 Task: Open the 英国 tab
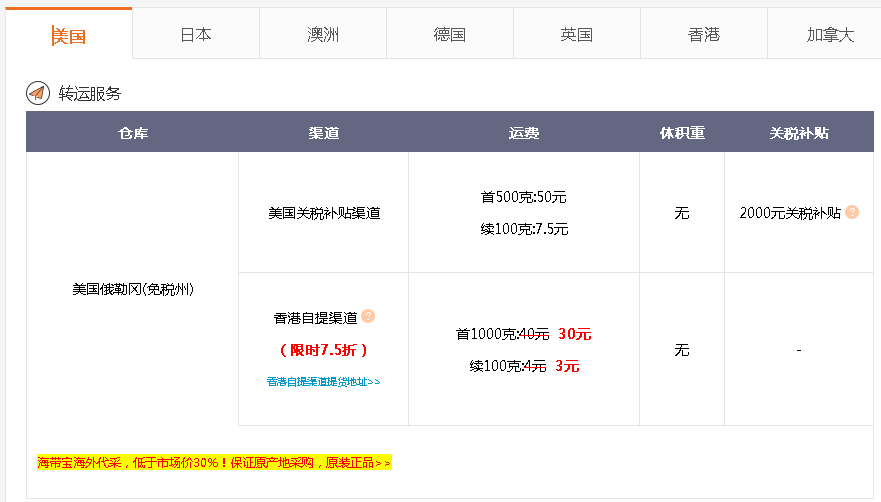(577, 34)
